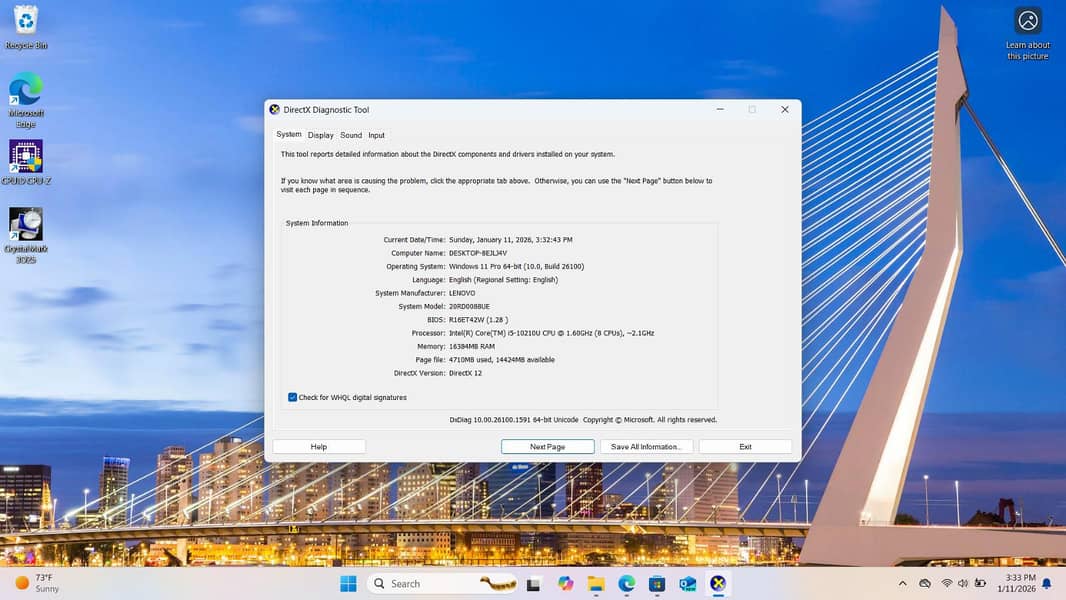Switch to the Sound tab
The width and height of the screenshot is (1066, 600).
coord(351,135)
